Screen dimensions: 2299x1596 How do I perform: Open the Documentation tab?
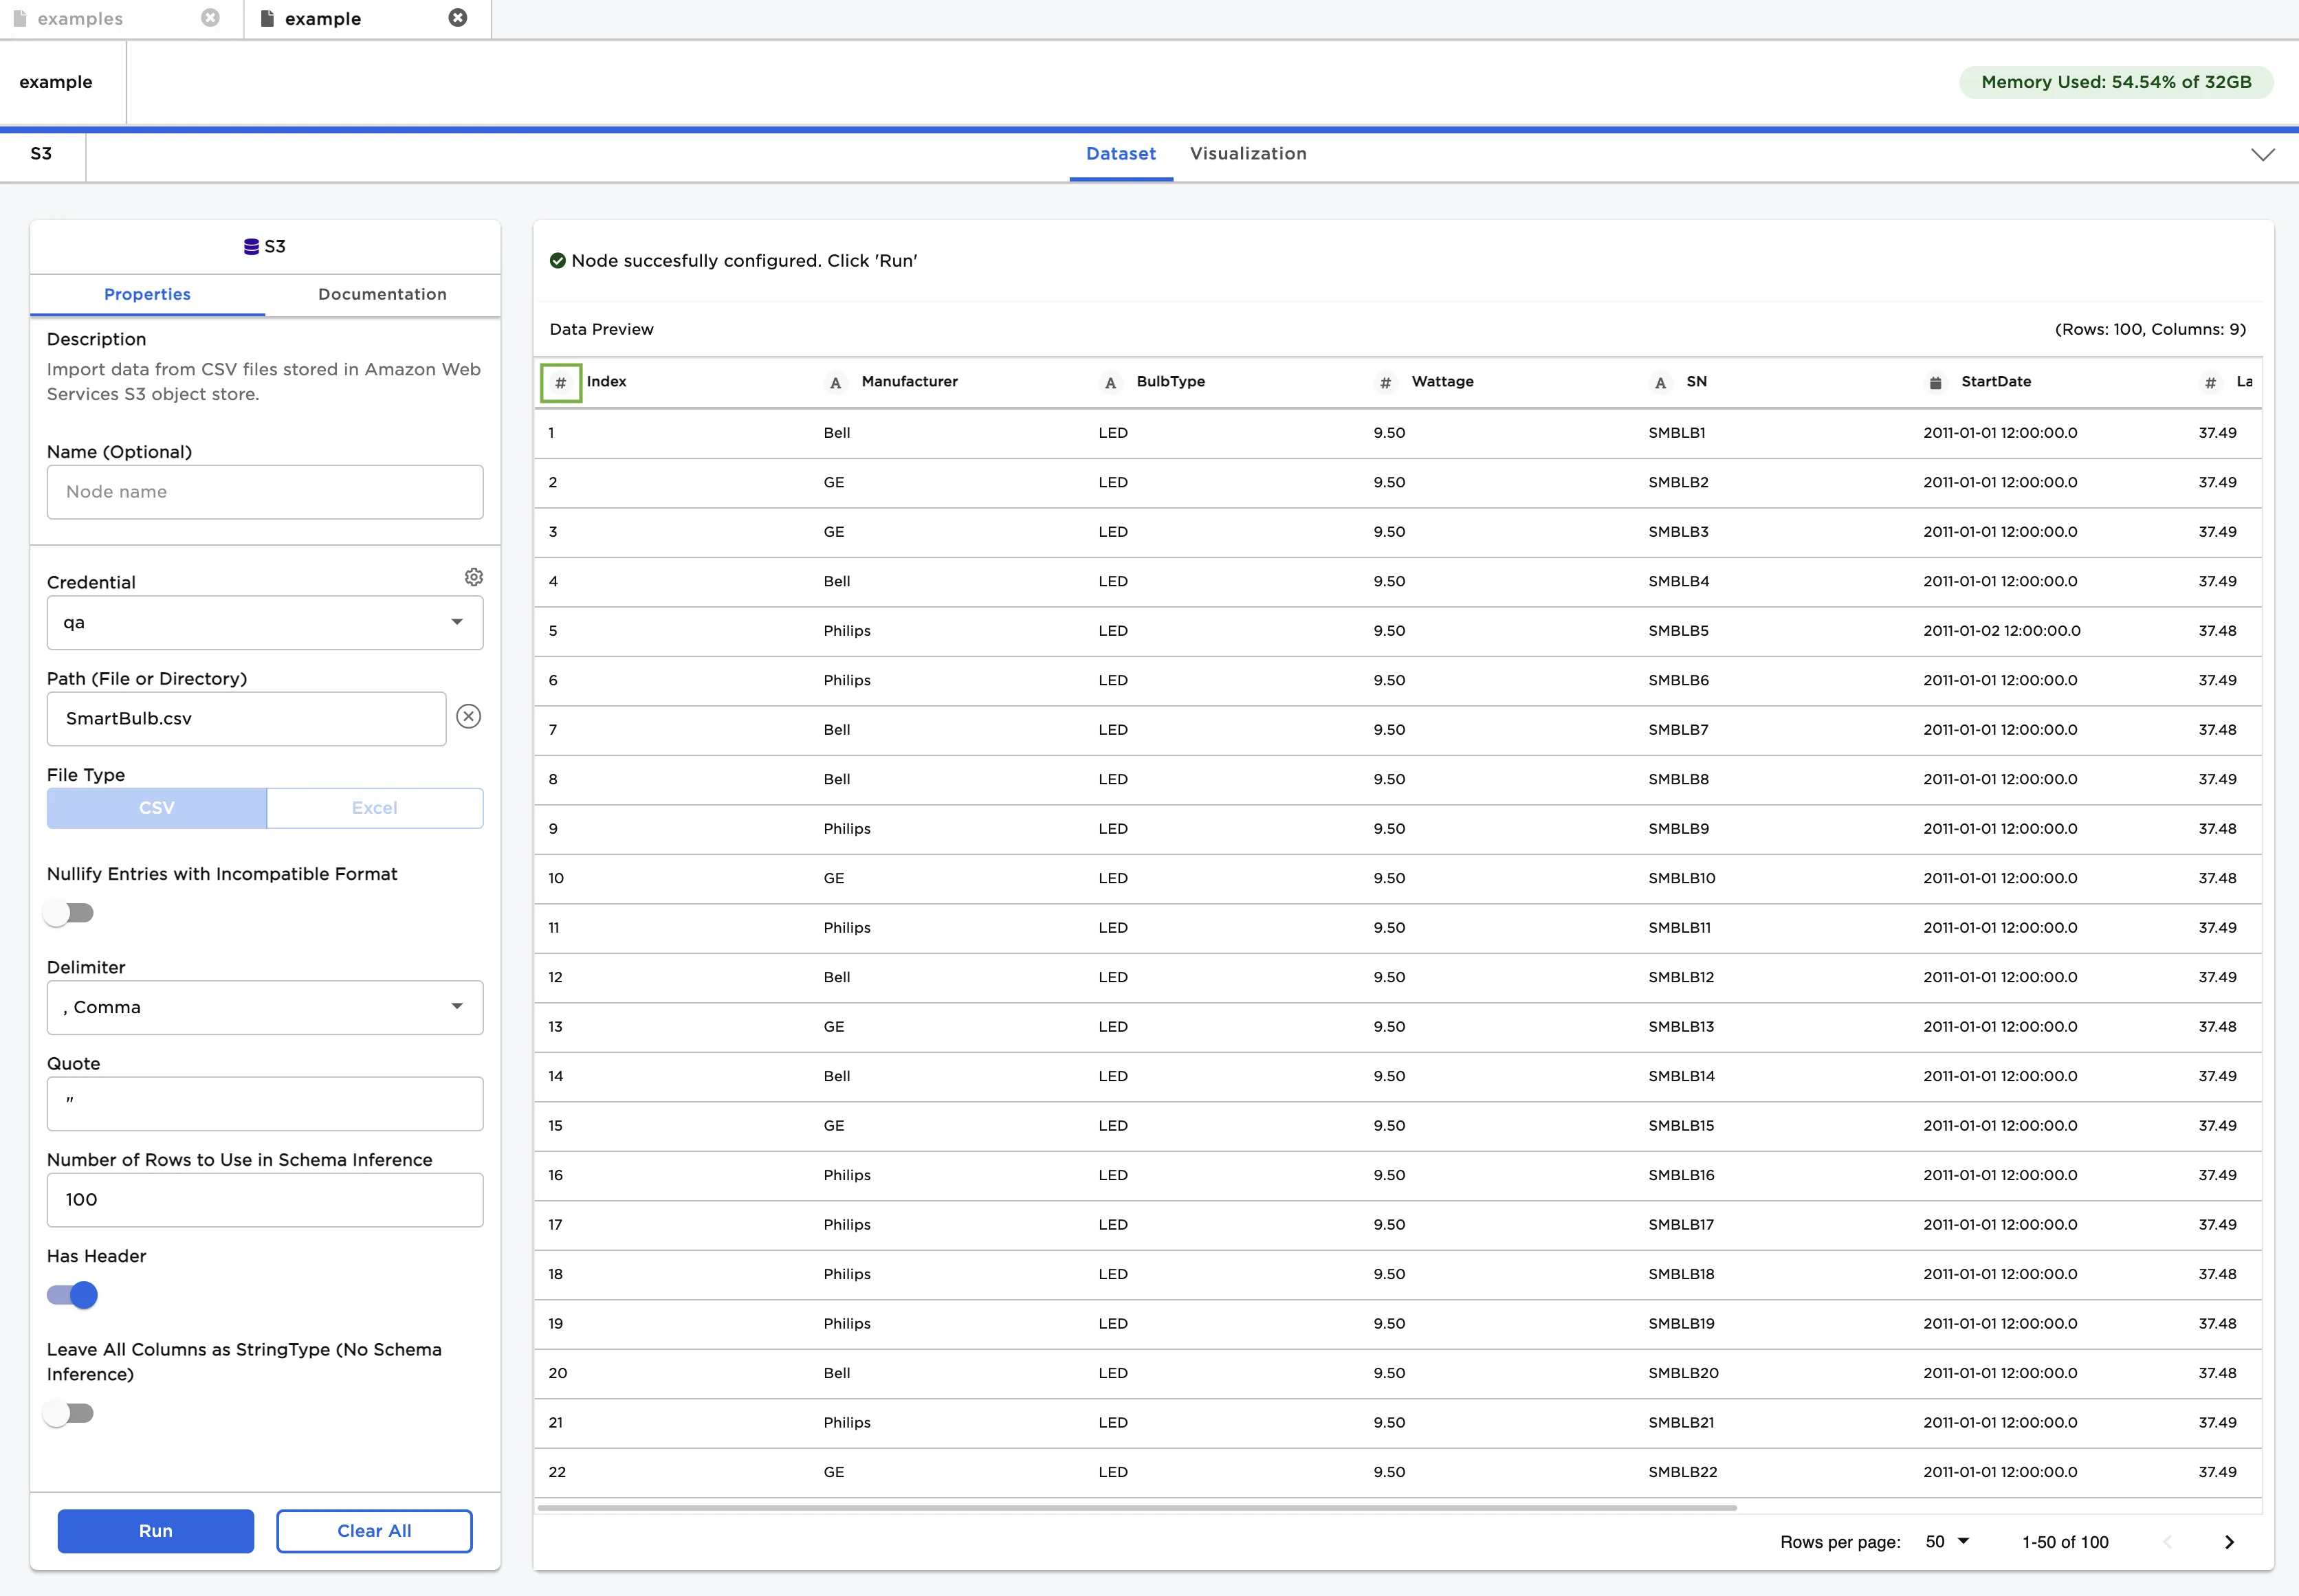[x=382, y=294]
